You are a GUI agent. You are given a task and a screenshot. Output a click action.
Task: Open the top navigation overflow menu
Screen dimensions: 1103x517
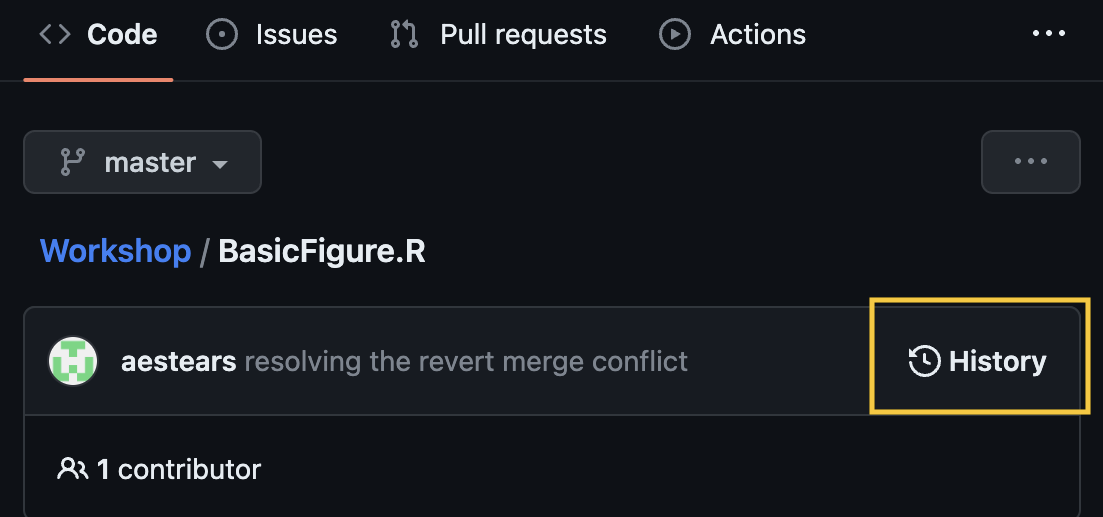pos(1048,34)
